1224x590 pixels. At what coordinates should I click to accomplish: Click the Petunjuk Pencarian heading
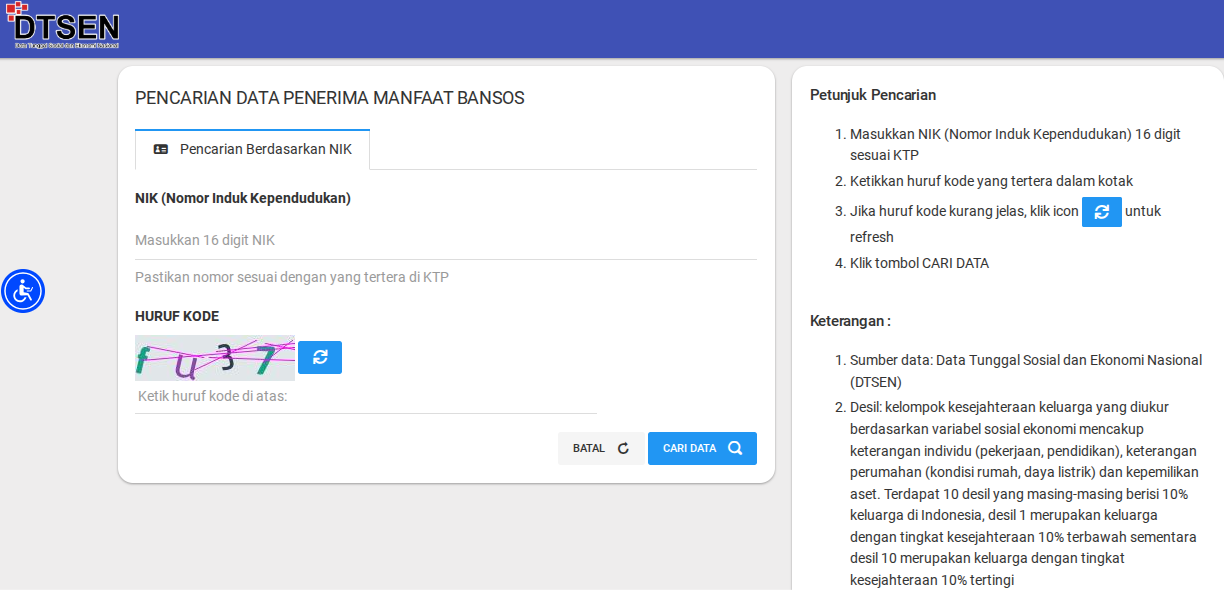(873, 95)
